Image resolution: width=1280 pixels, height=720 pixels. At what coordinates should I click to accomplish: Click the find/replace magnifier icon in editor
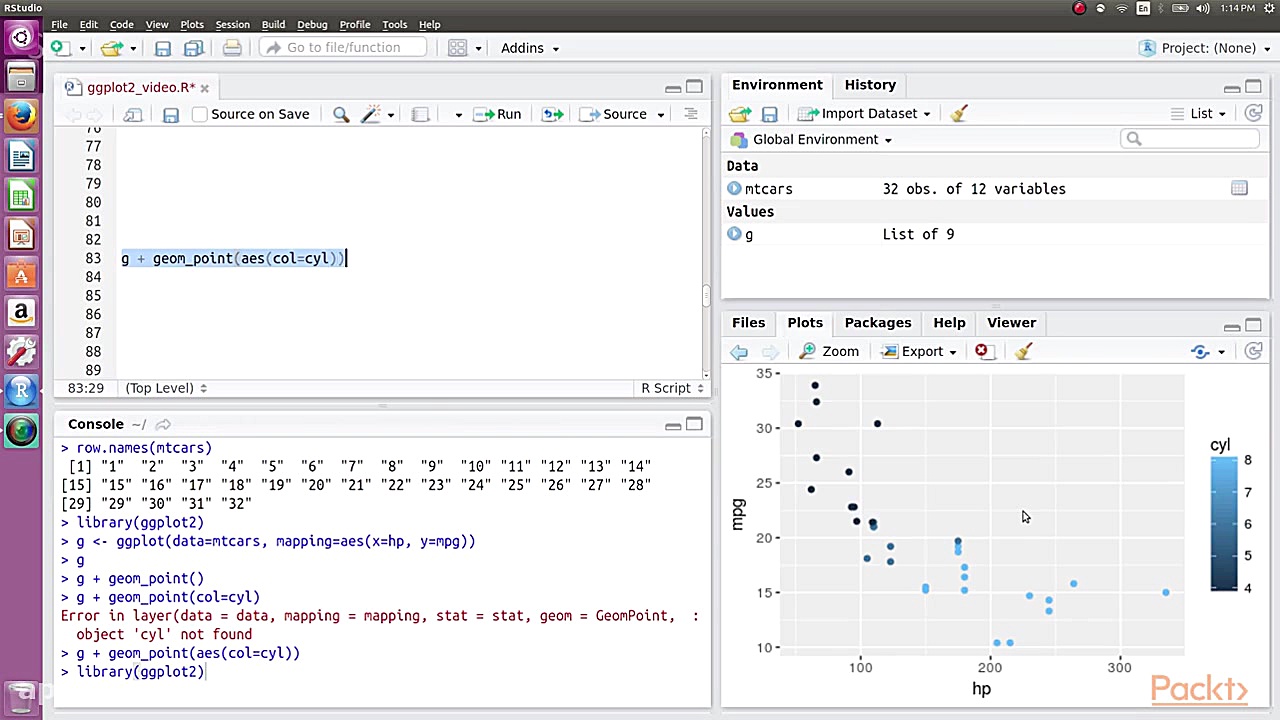[x=341, y=114]
